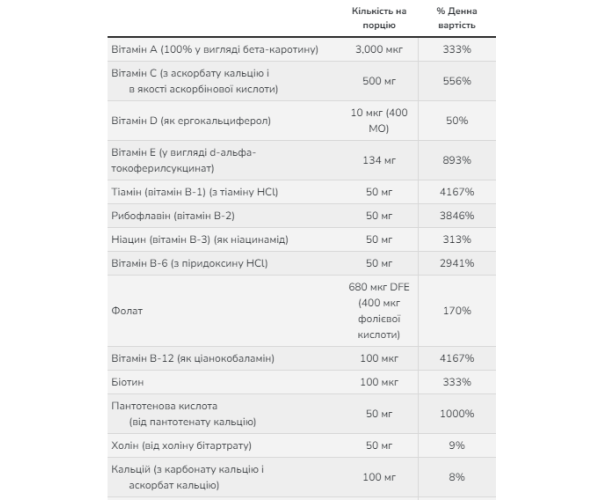This screenshot has height=500, width=600.
Task: Select the Холін (від холіну бітартрату) label
Action: (178, 445)
